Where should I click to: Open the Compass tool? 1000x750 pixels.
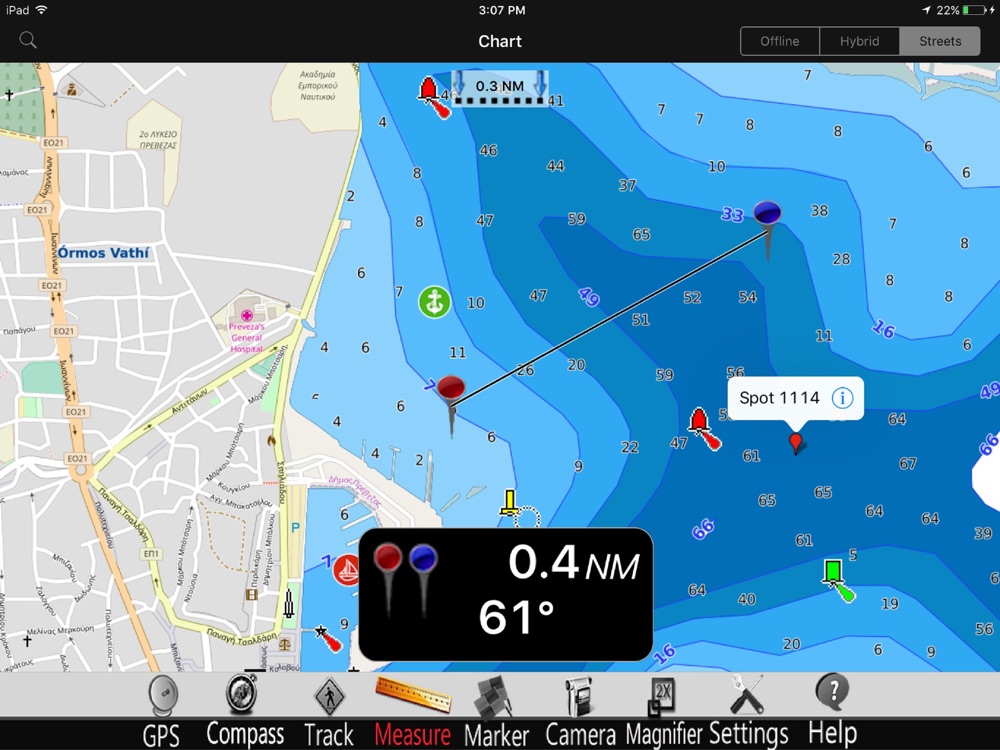242,693
